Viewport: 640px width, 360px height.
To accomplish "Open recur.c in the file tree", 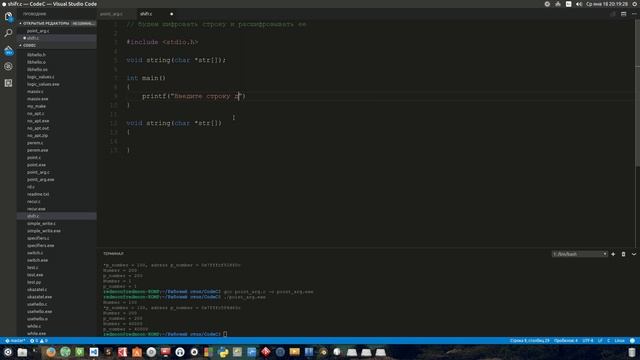I will [34, 202].
